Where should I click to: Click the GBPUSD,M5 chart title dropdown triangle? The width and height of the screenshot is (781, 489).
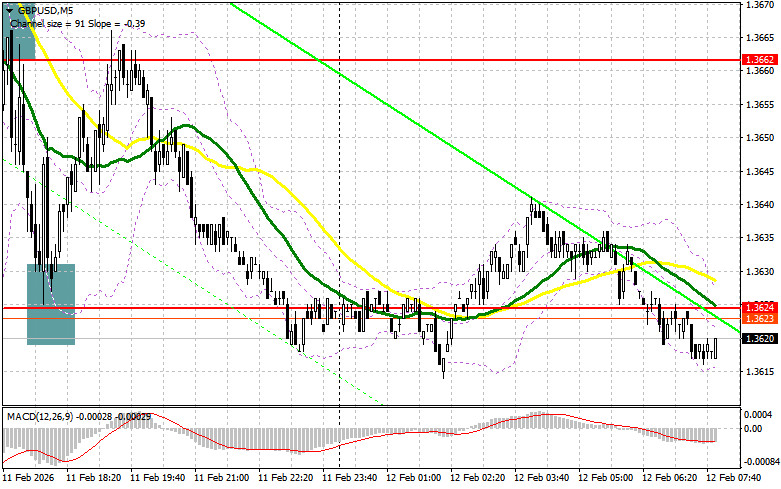click(x=9, y=10)
